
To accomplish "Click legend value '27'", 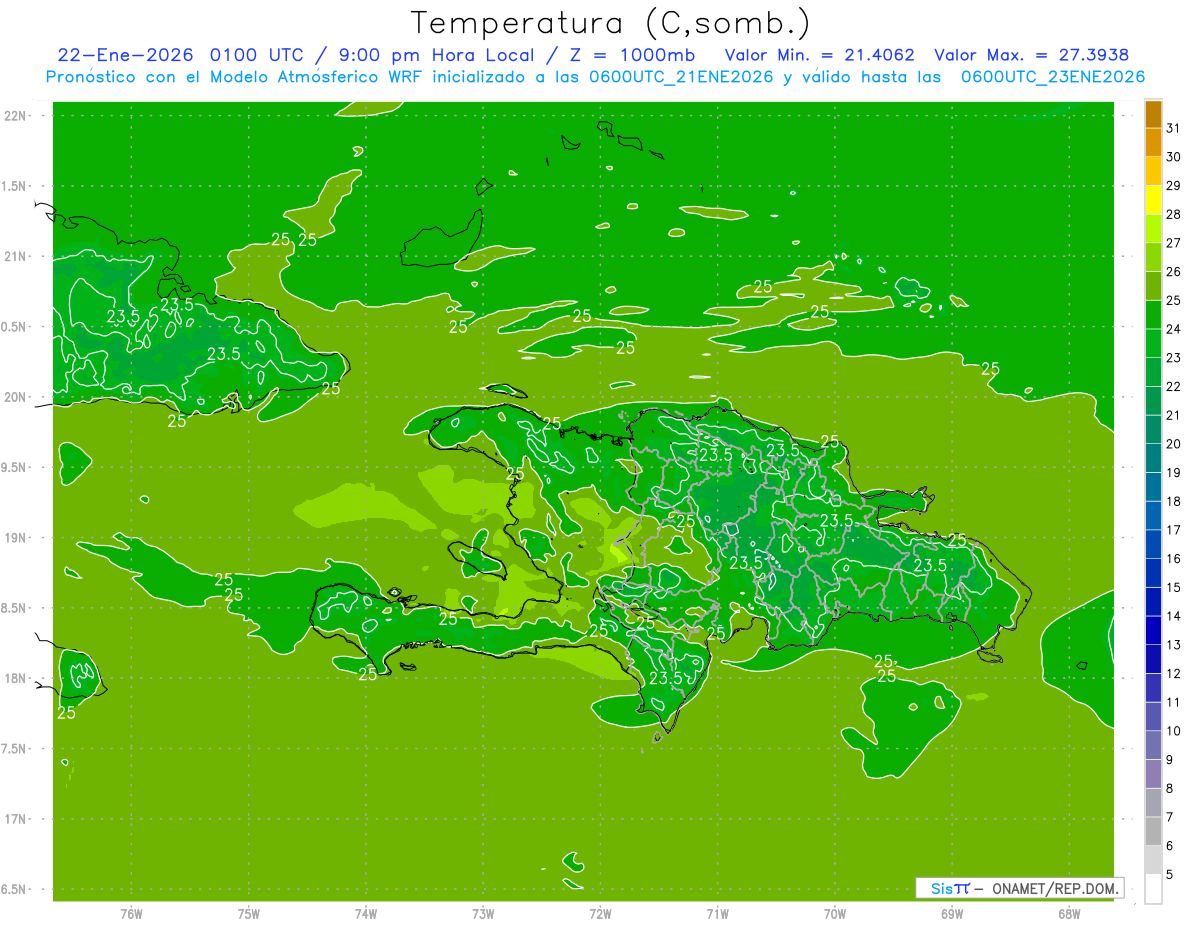I will pyautogui.click(x=1173, y=243).
